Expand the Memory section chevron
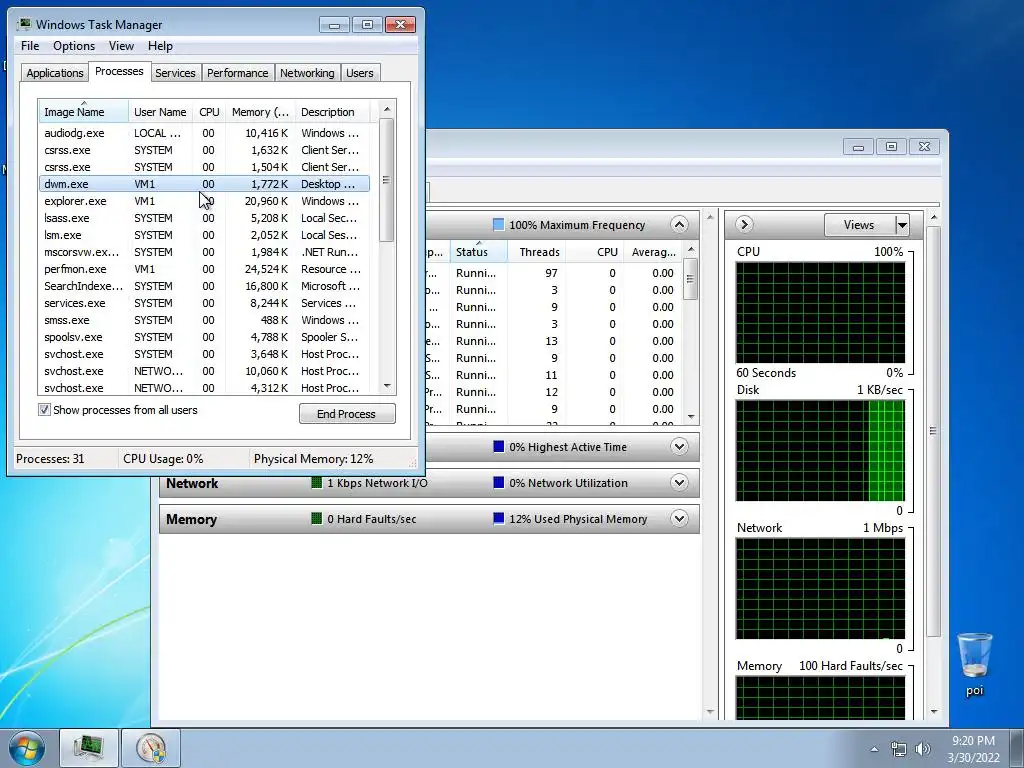Screen dimensions: 1024x768 click(x=679, y=519)
